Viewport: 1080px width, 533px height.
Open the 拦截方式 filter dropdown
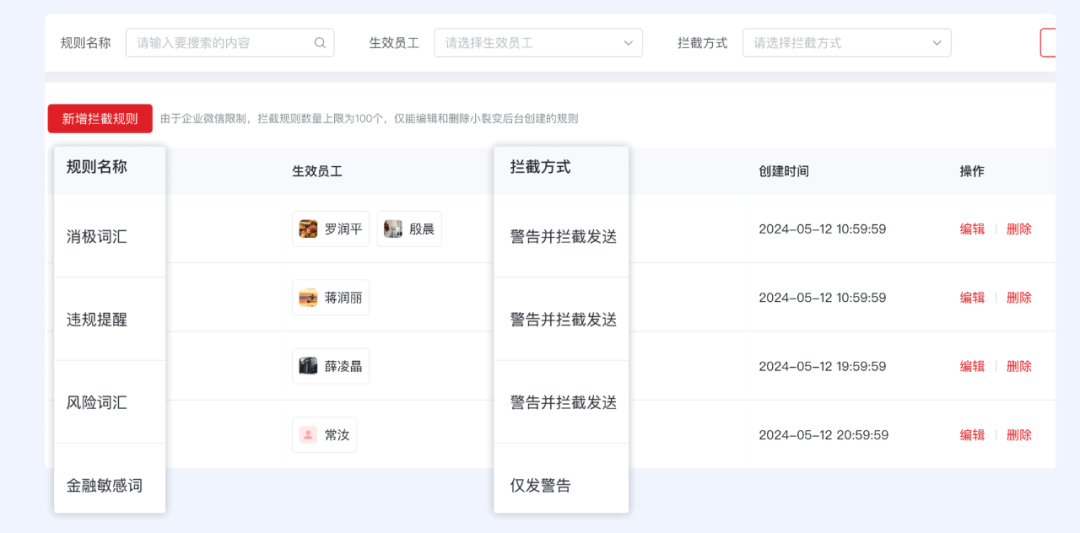tap(845, 43)
